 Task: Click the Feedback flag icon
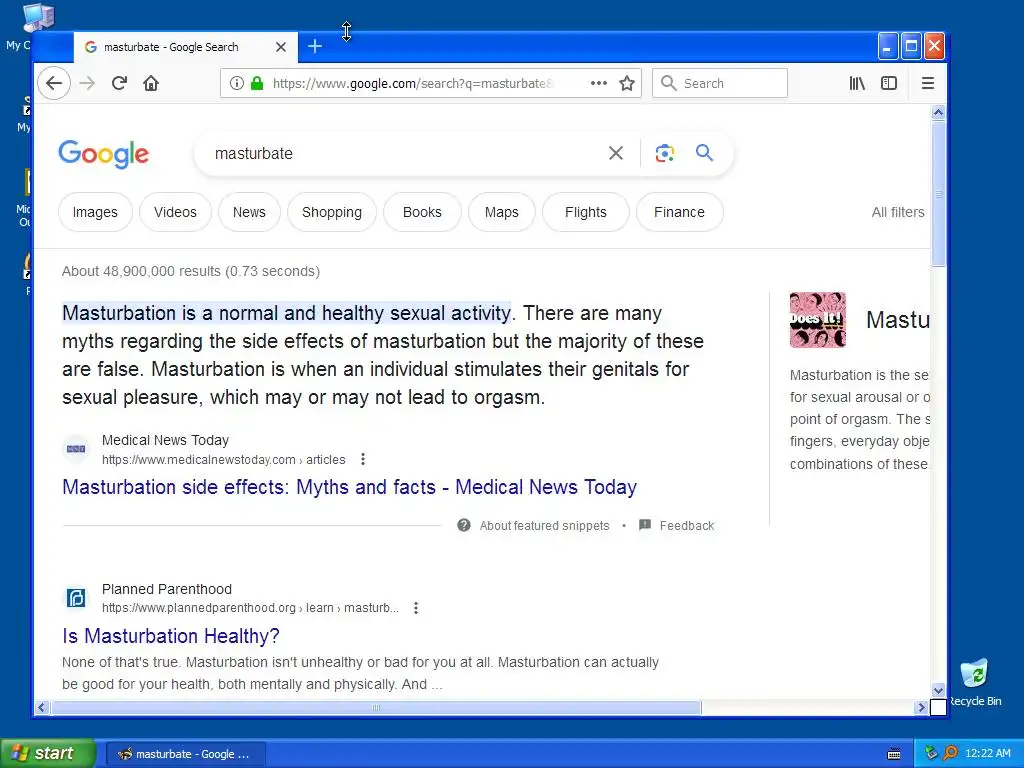(645, 524)
